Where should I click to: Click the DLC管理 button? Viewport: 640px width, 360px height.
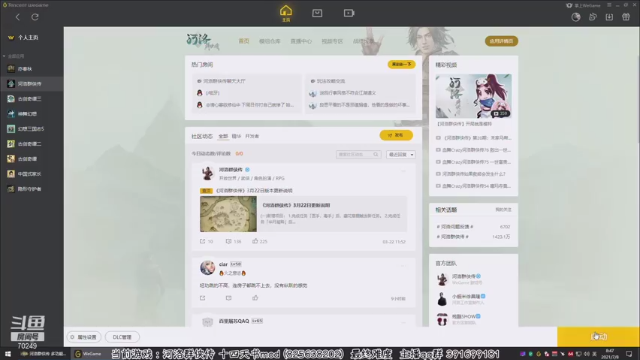click(x=122, y=337)
